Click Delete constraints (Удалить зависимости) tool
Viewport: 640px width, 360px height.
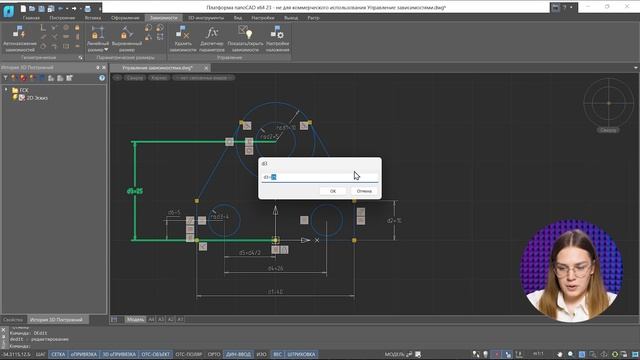(182, 38)
